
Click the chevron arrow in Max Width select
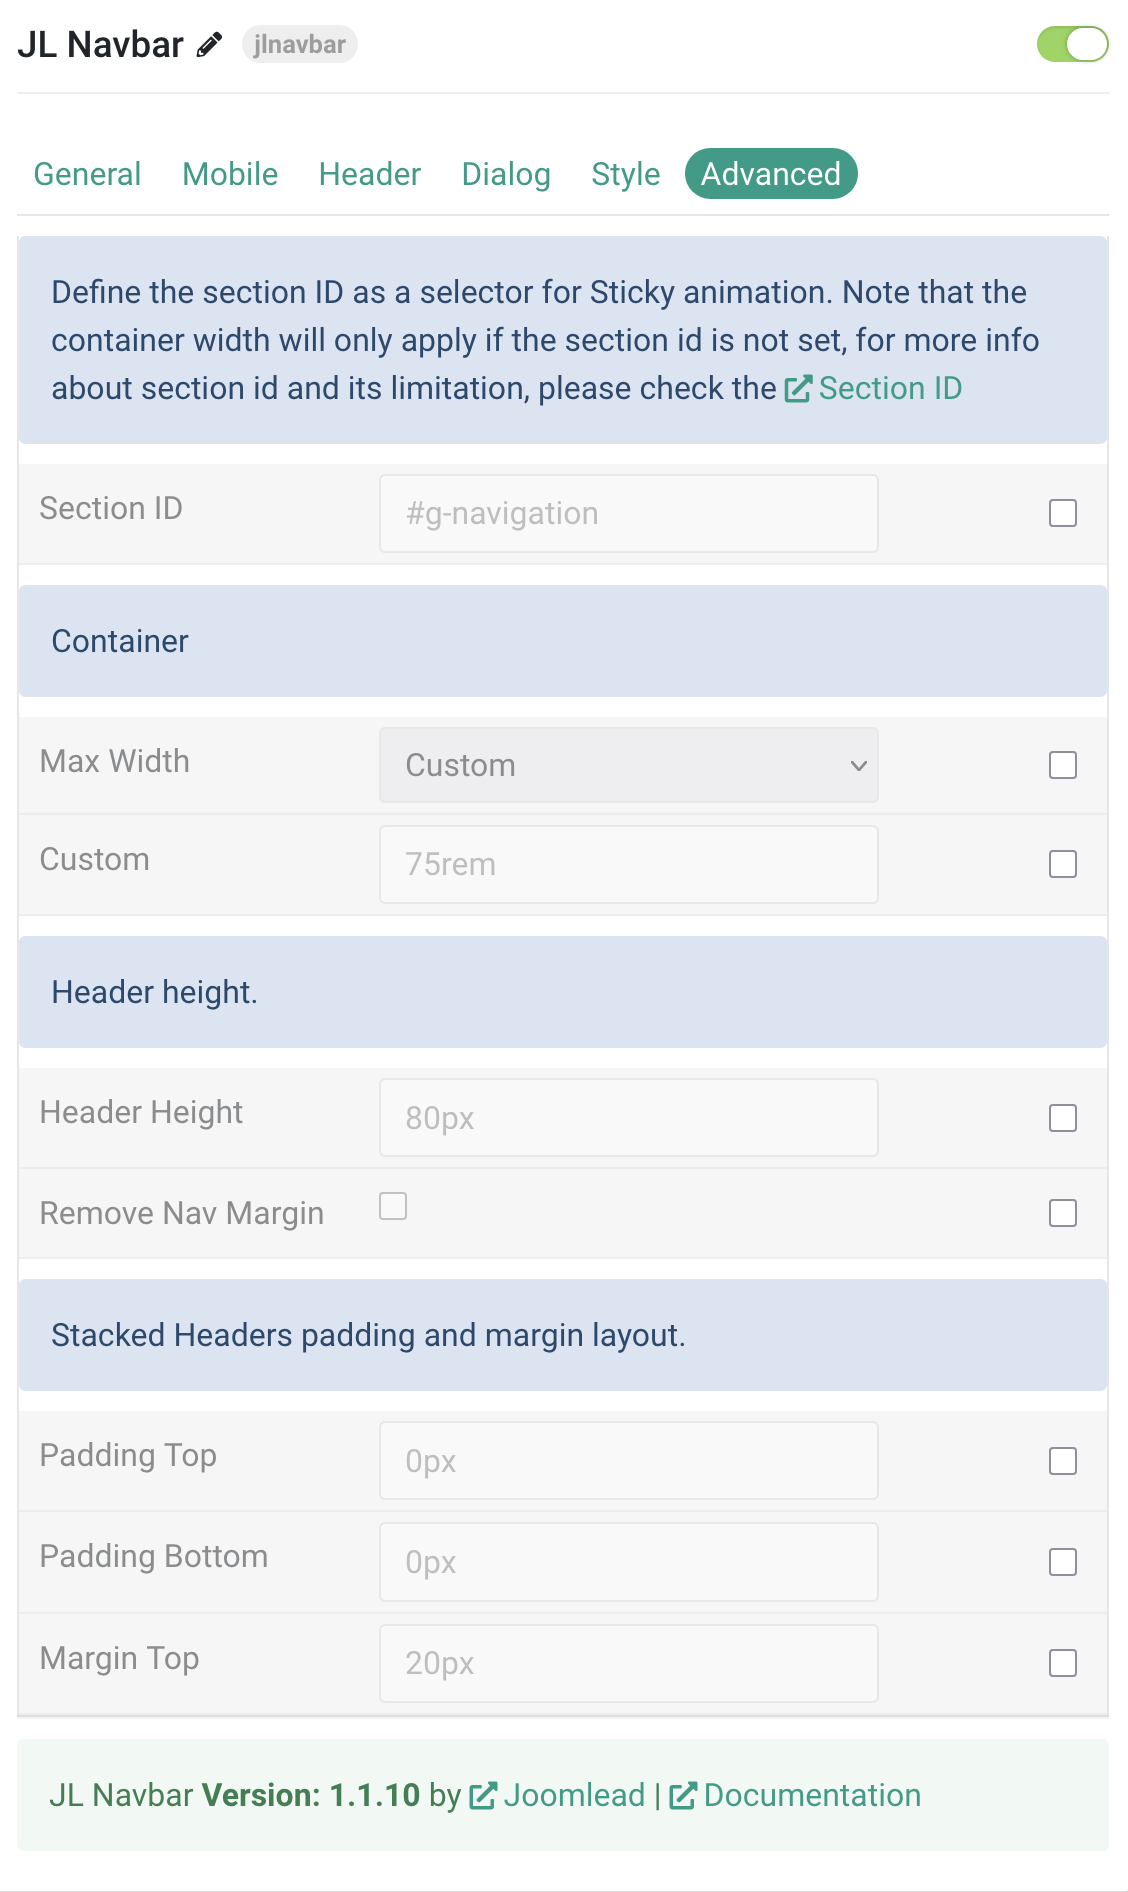click(x=858, y=766)
